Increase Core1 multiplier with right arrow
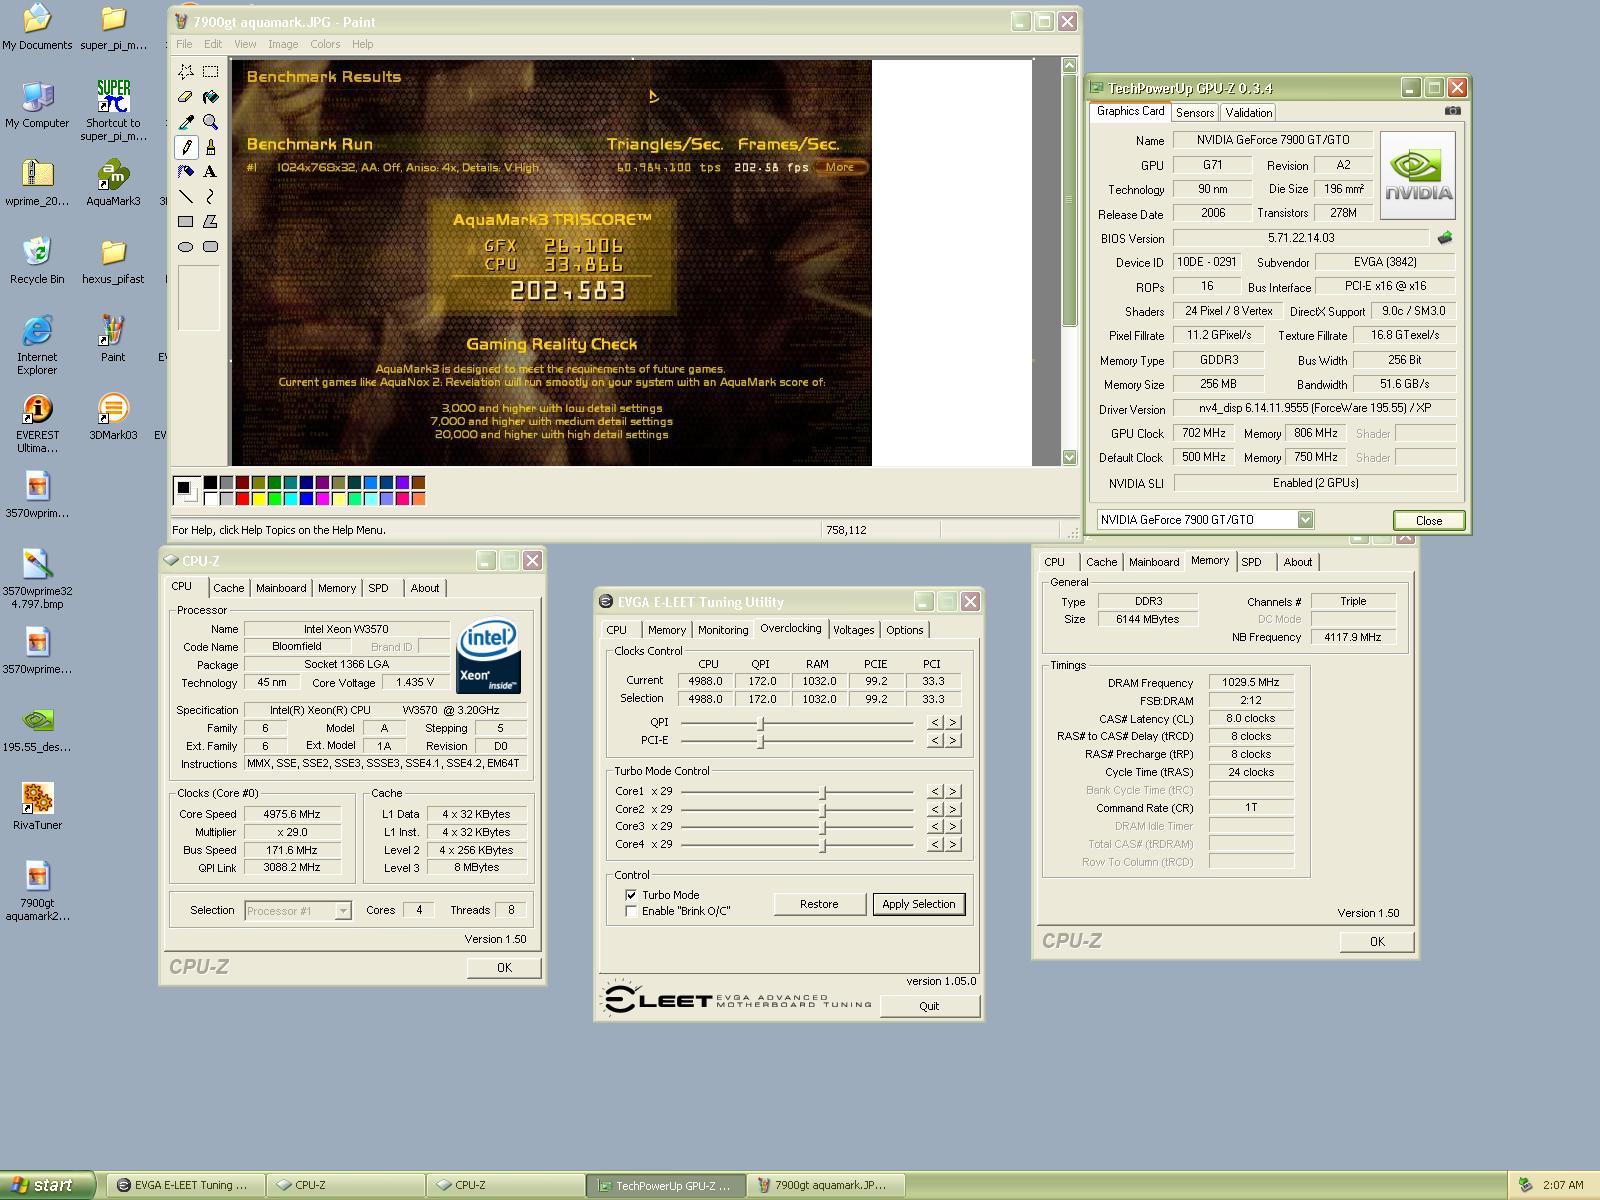 [953, 791]
